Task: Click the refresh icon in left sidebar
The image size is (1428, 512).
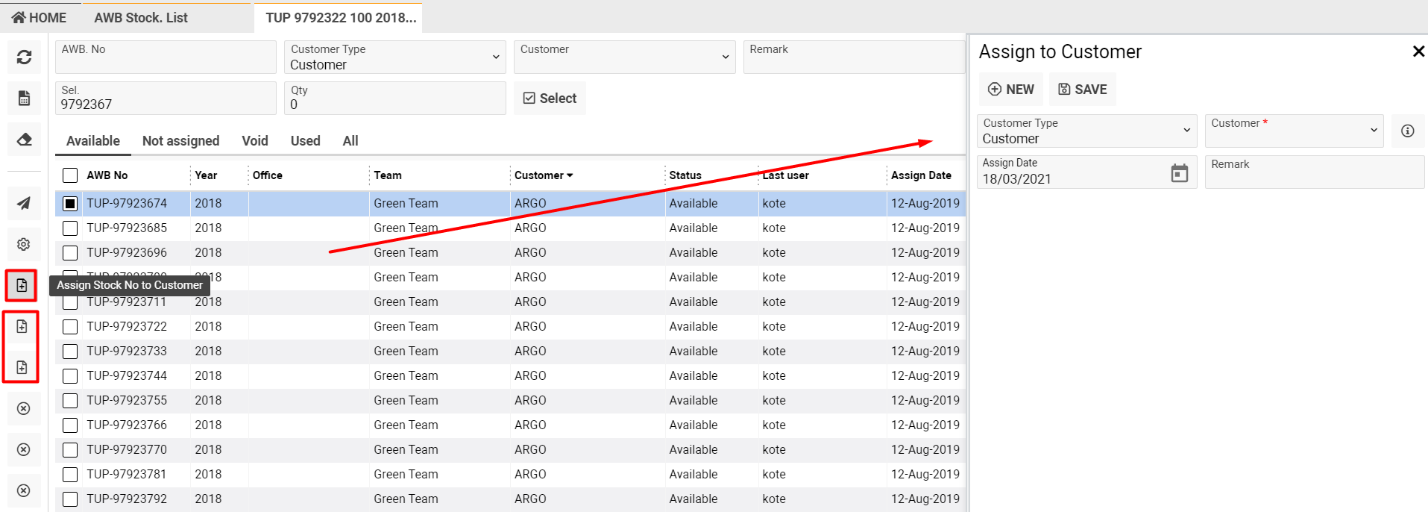Action: coord(24,57)
